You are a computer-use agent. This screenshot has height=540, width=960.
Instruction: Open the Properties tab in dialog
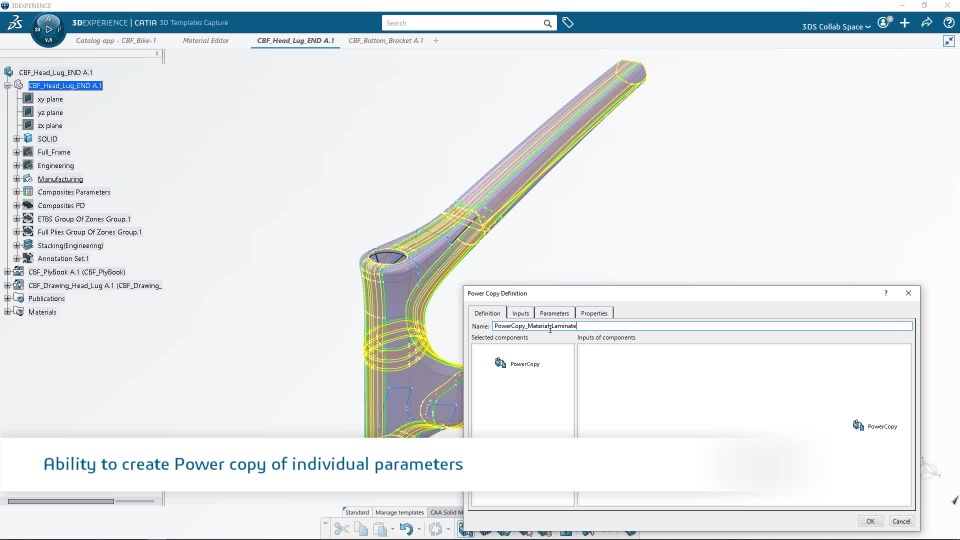click(x=594, y=313)
